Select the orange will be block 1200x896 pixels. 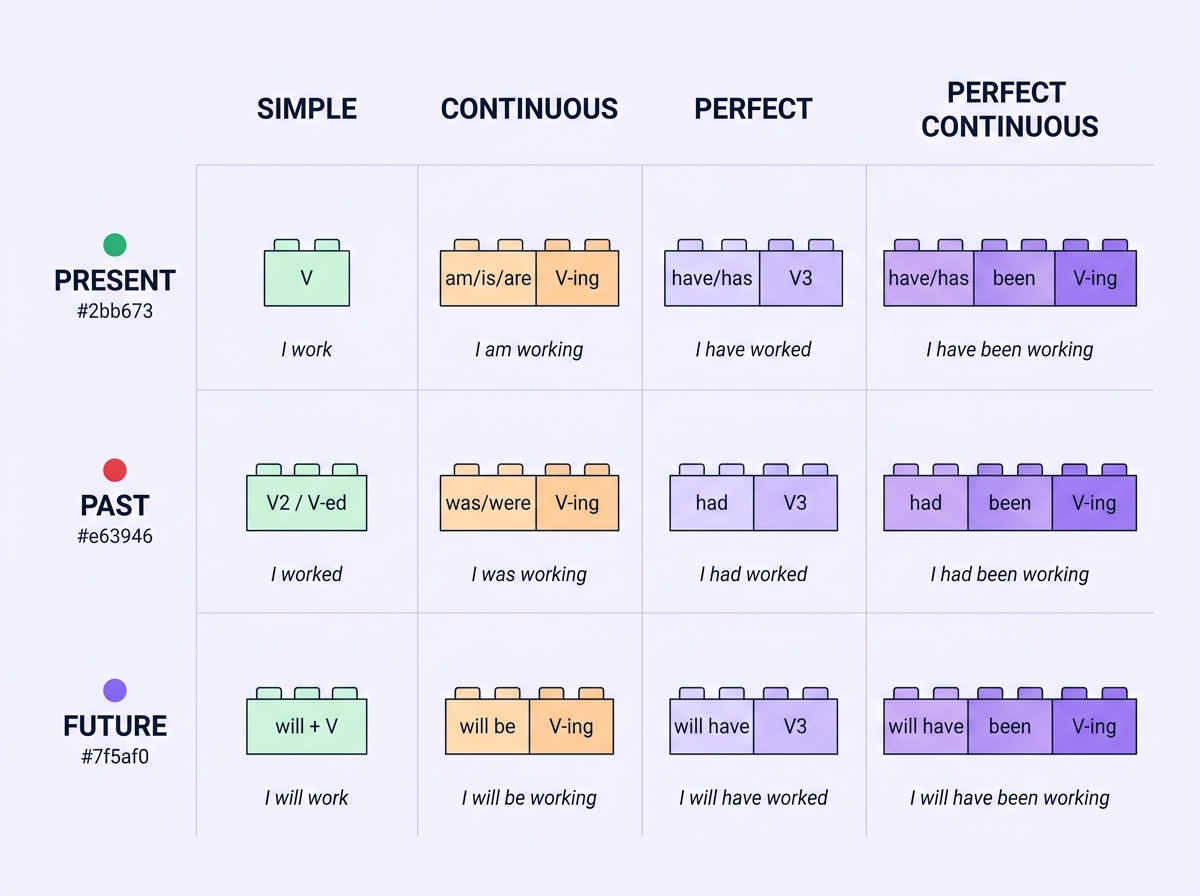click(487, 726)
